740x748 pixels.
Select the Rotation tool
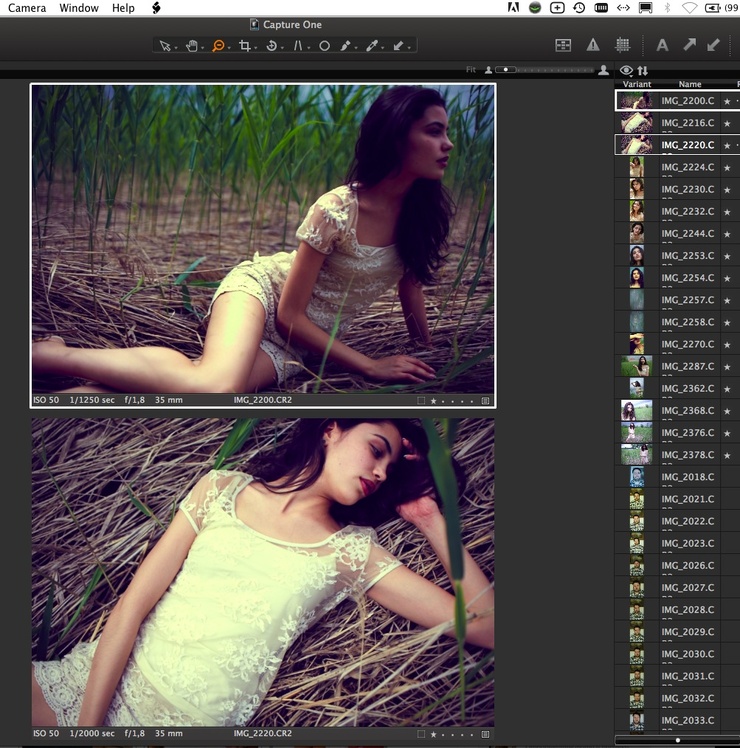point(271,46)
